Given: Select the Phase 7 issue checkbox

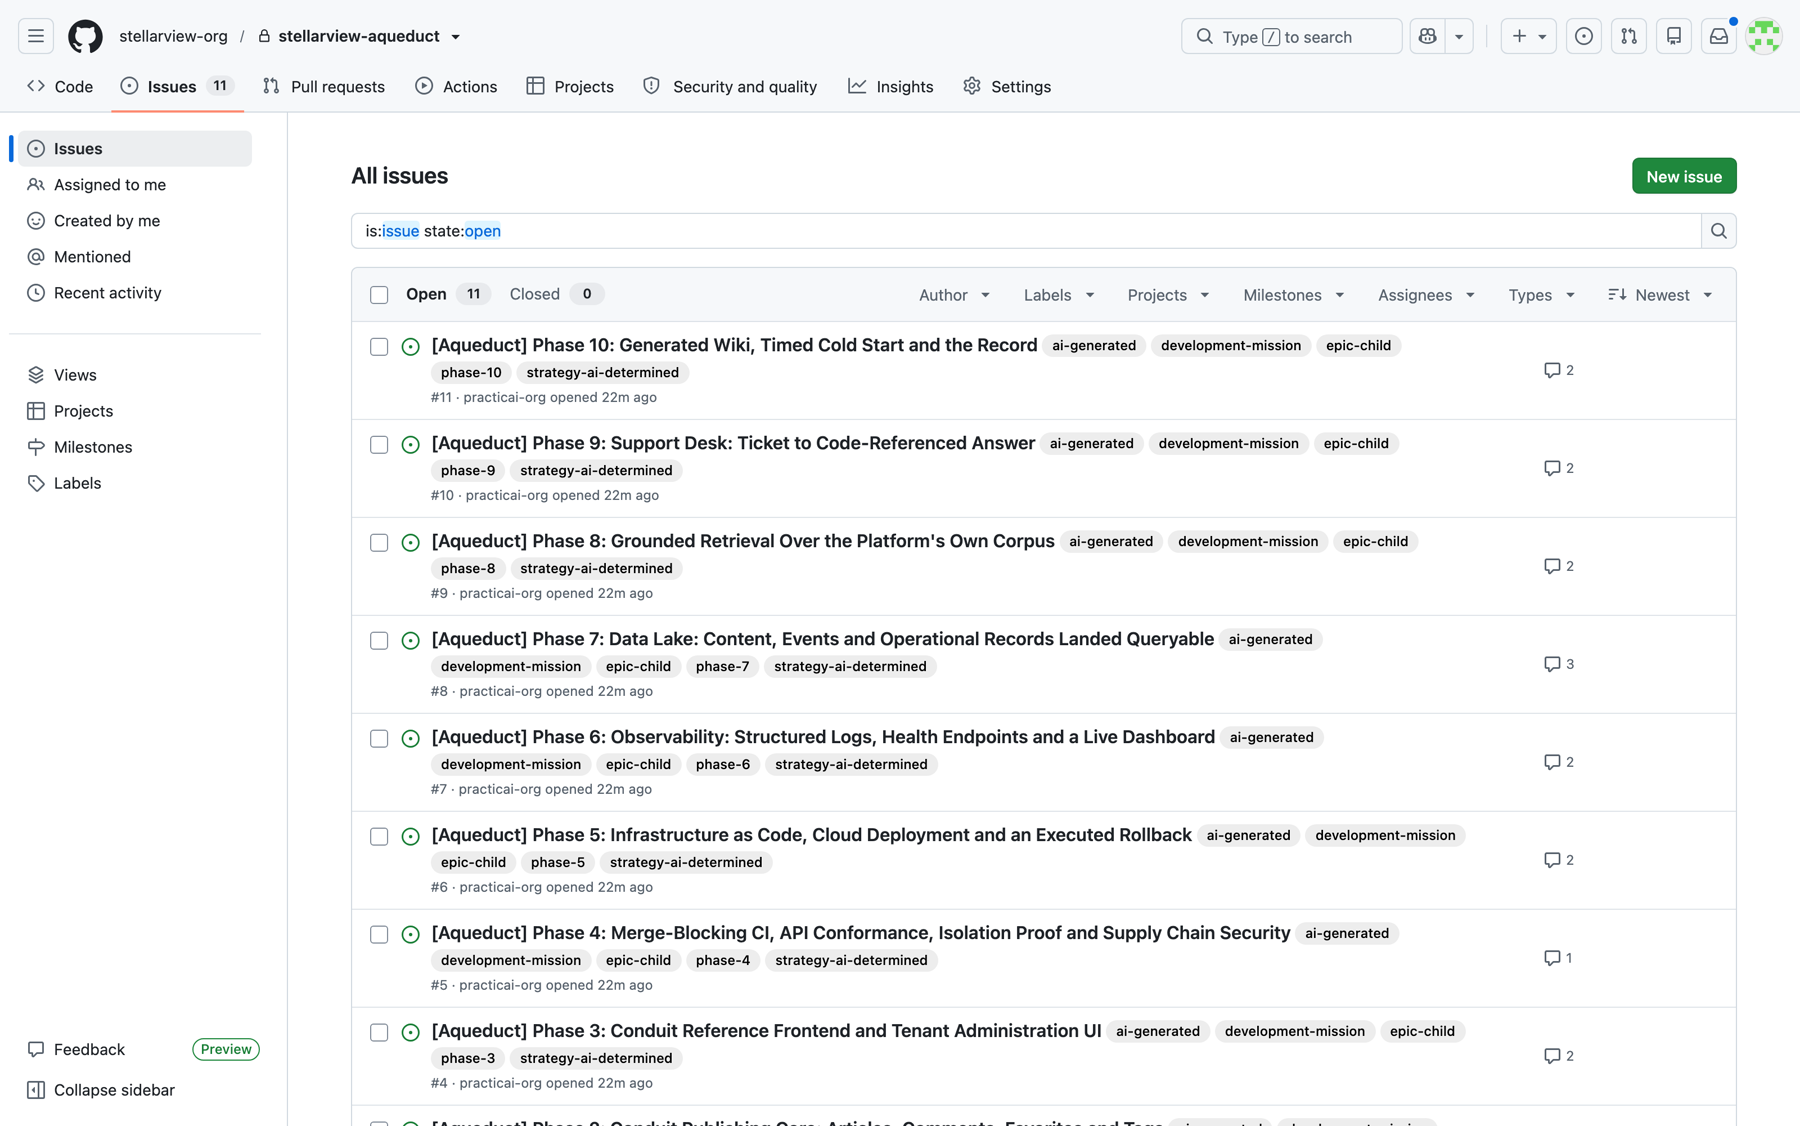Looking at the screenshot, I should [379, 641].
